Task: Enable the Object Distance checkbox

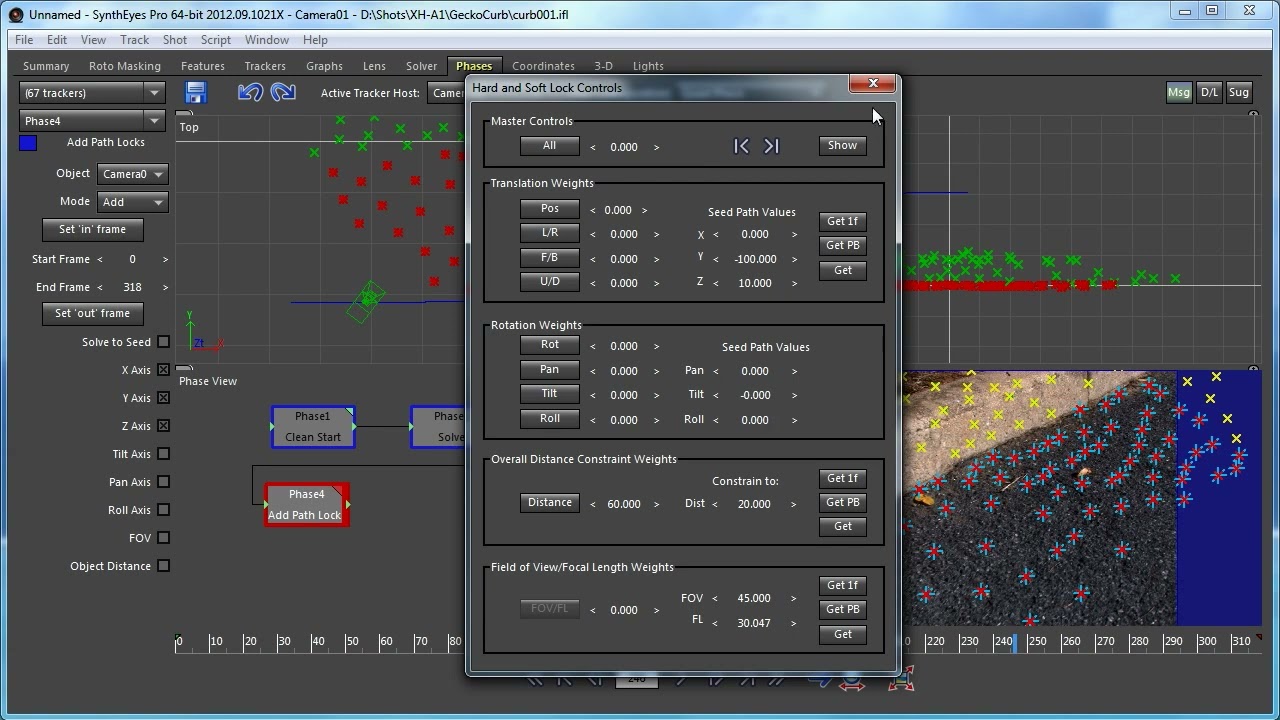Action: (x=164, y=566)
